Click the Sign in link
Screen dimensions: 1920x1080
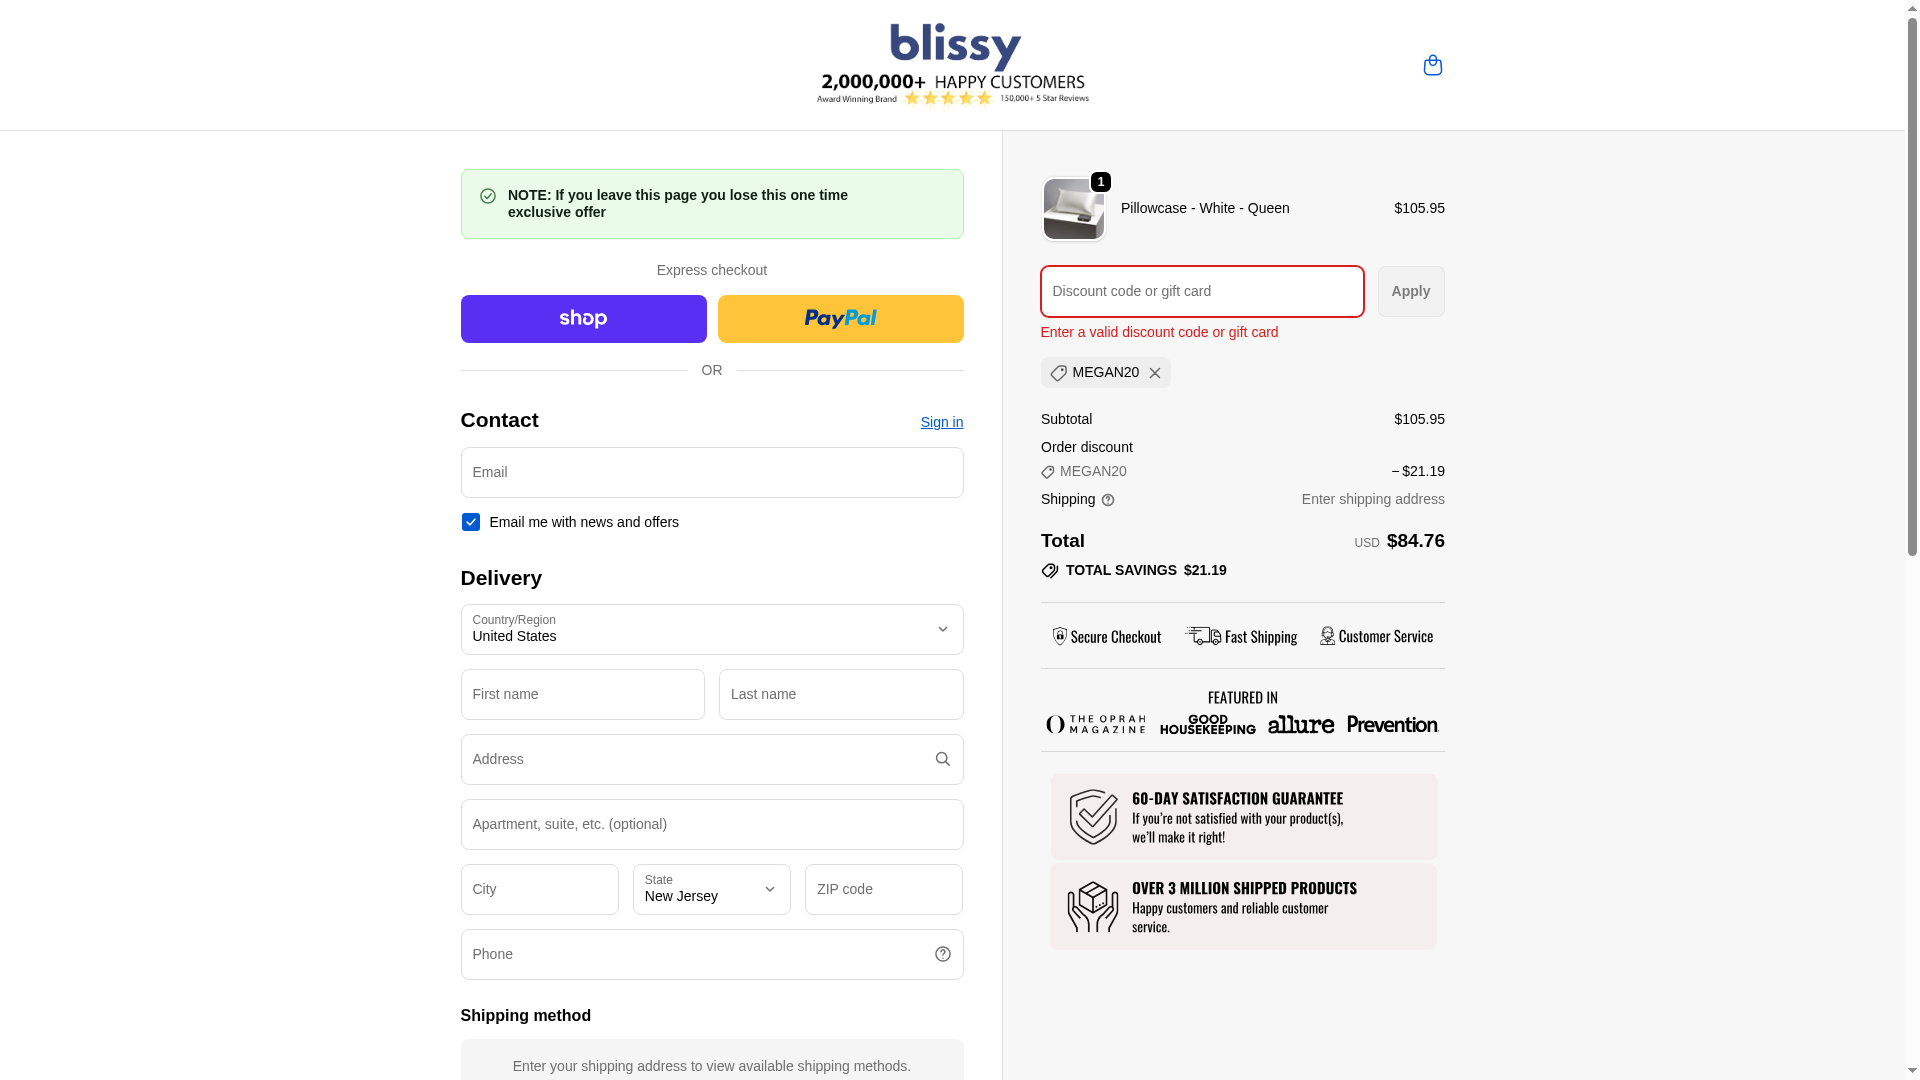[x=941, y=422]
